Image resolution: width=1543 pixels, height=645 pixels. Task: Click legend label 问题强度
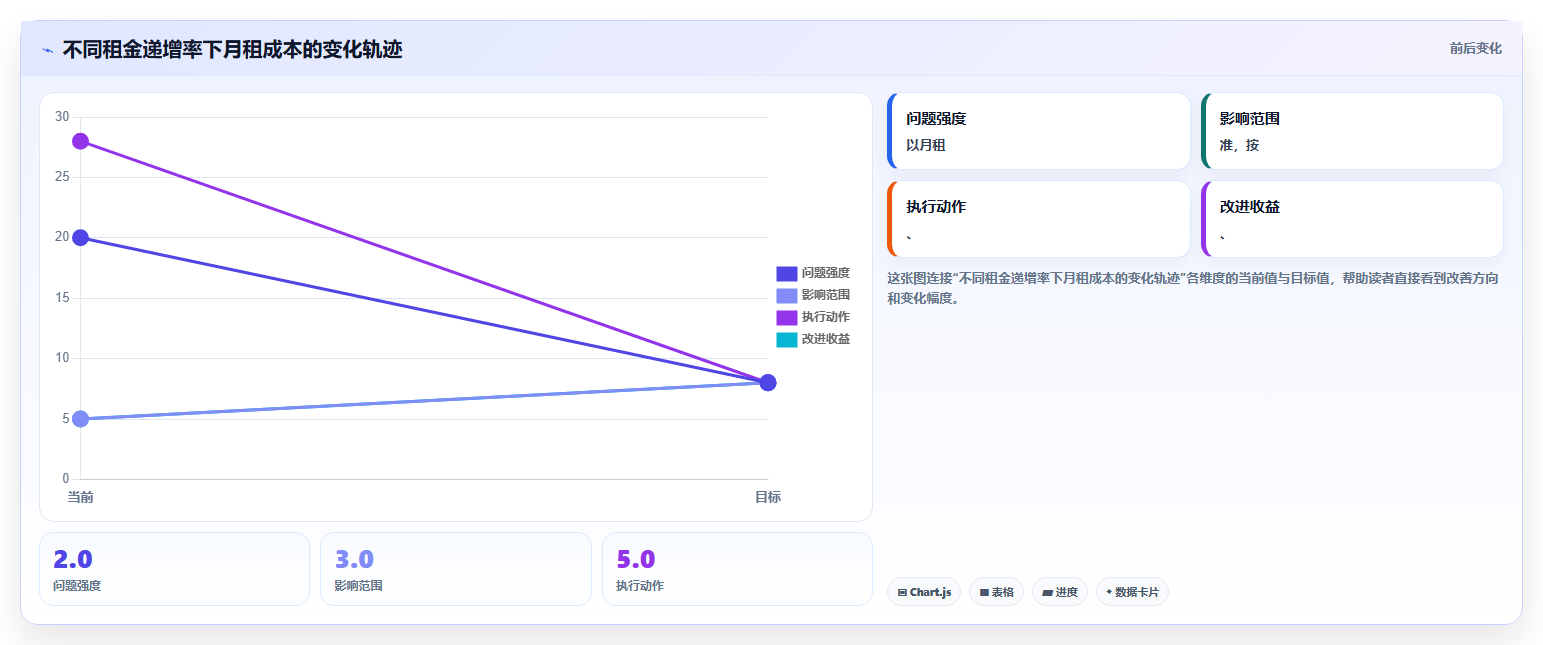[x=826, y=273]
